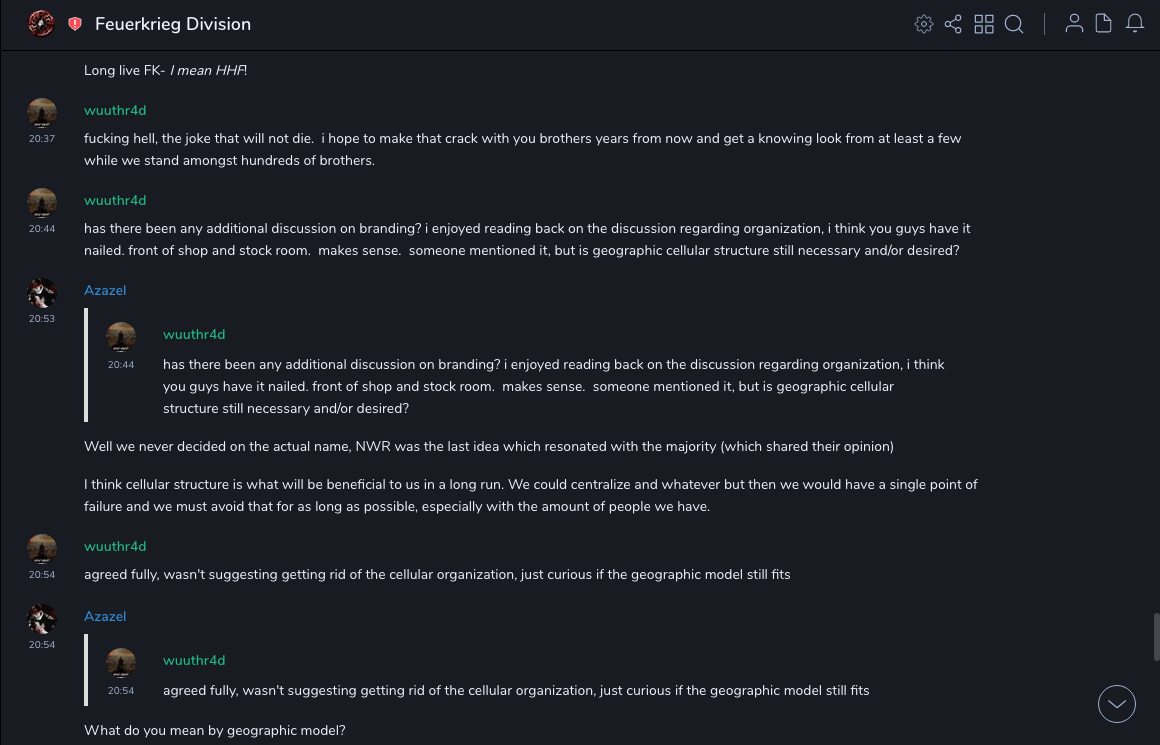Click the share icon in header

point(953,24)
